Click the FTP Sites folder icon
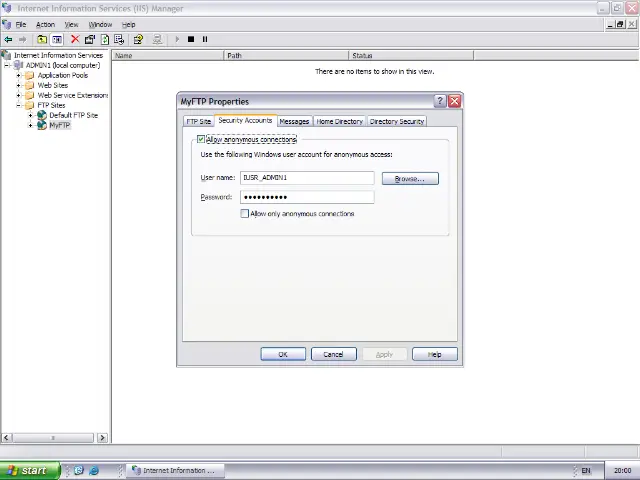 point(29,105)
